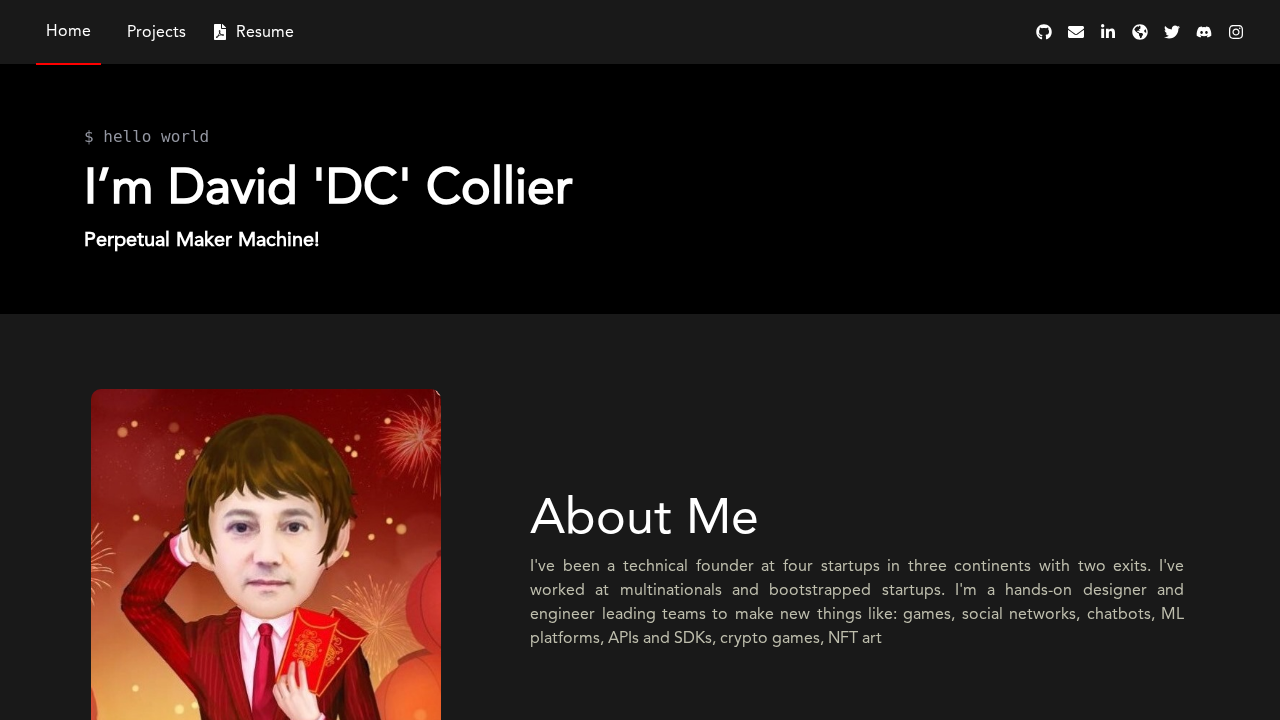Click the Discord icon
This screenshot has width=1280, height=720.
[1204, 32]
